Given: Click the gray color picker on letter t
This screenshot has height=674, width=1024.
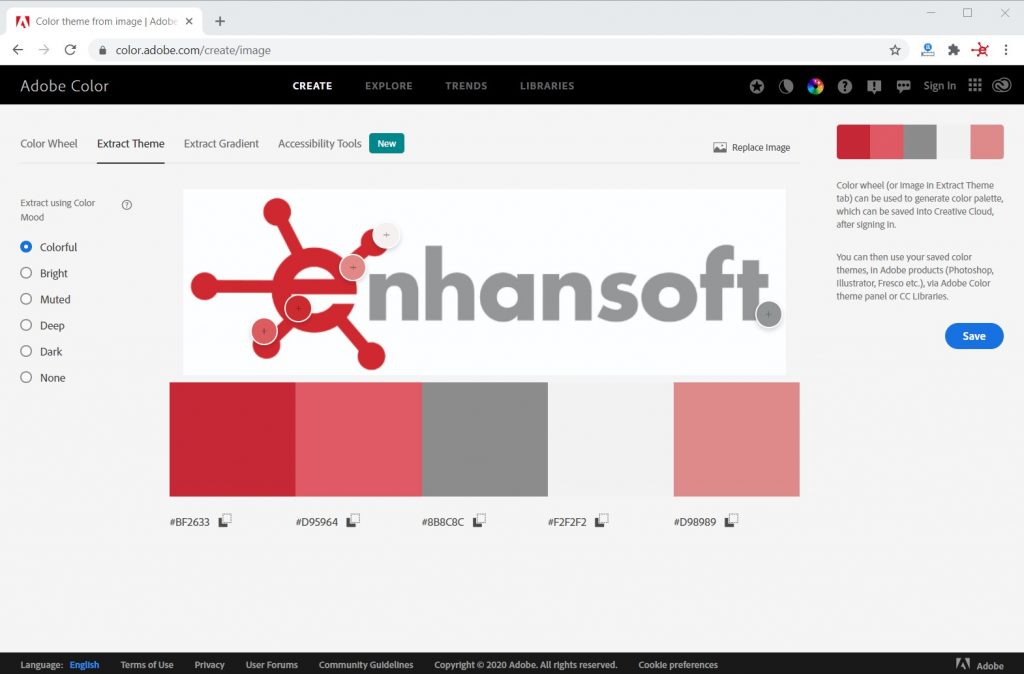Looking at the screenshot, I should click(x=769, y=315).
